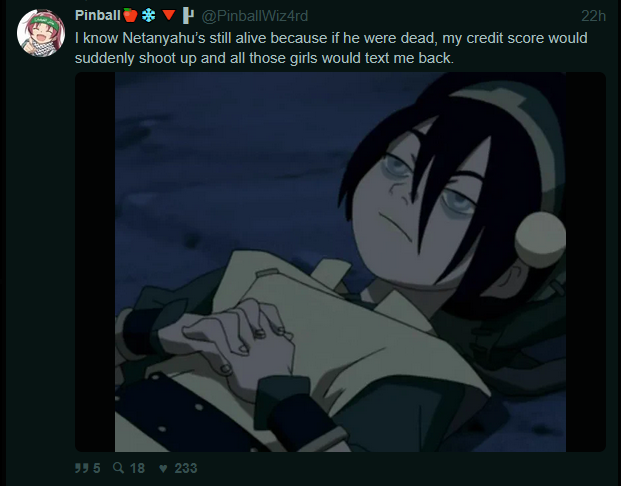Click the magnifier icon under the post
Screen dimensions: 621x486
coord(118,467)
